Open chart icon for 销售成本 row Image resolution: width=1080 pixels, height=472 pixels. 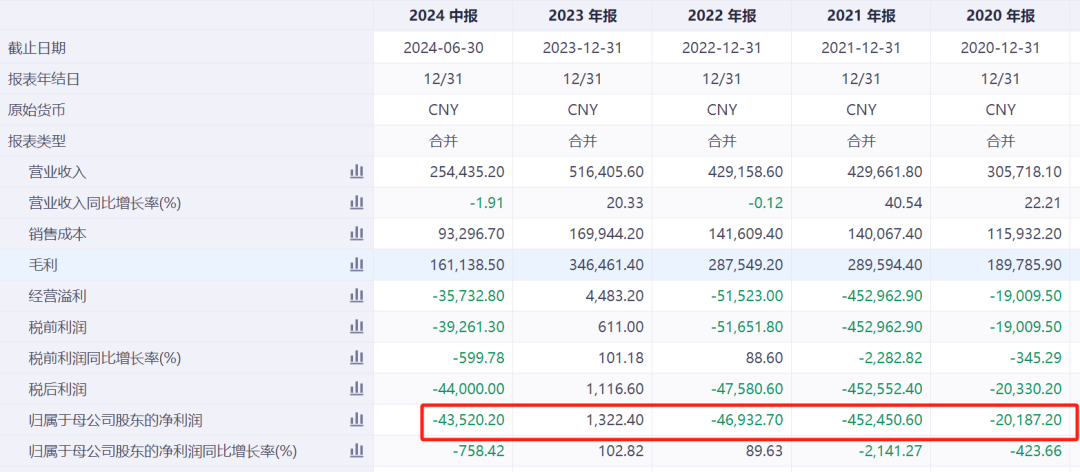356,234
